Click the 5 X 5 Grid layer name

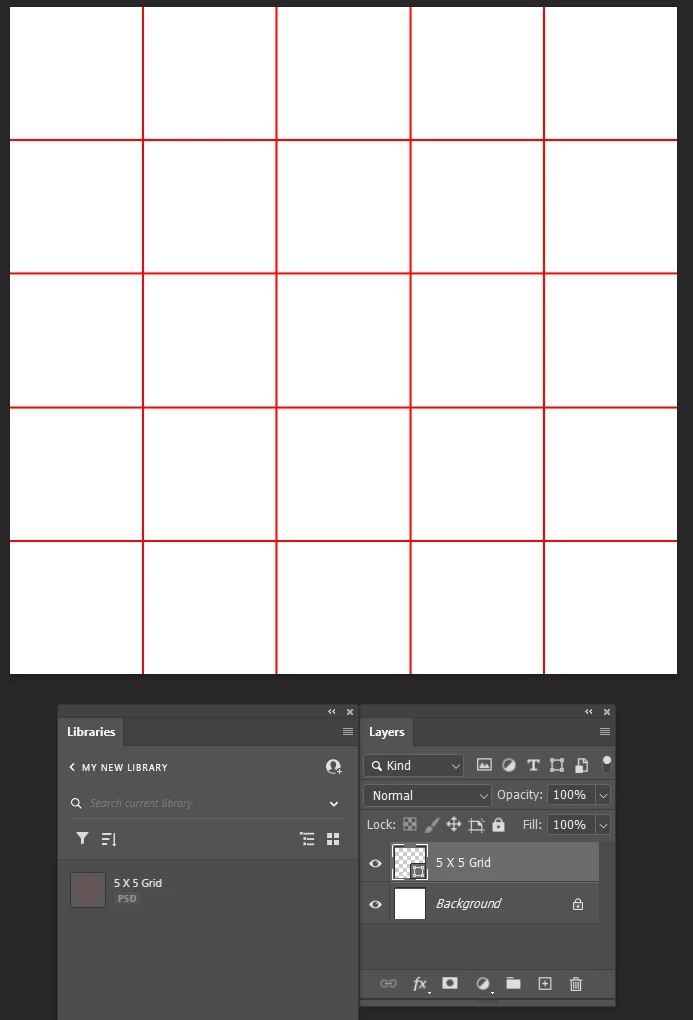[x=463, y=863]
